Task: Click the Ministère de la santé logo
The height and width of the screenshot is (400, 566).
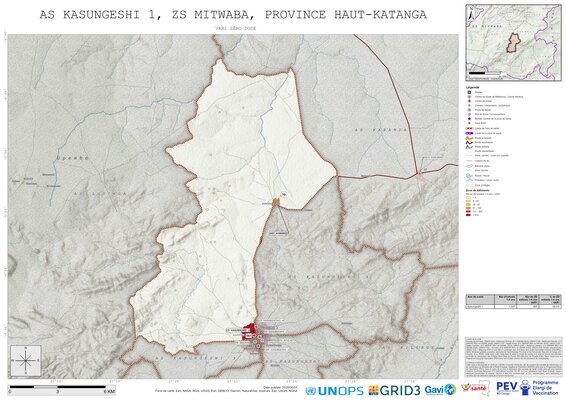Action: [476, 389]
